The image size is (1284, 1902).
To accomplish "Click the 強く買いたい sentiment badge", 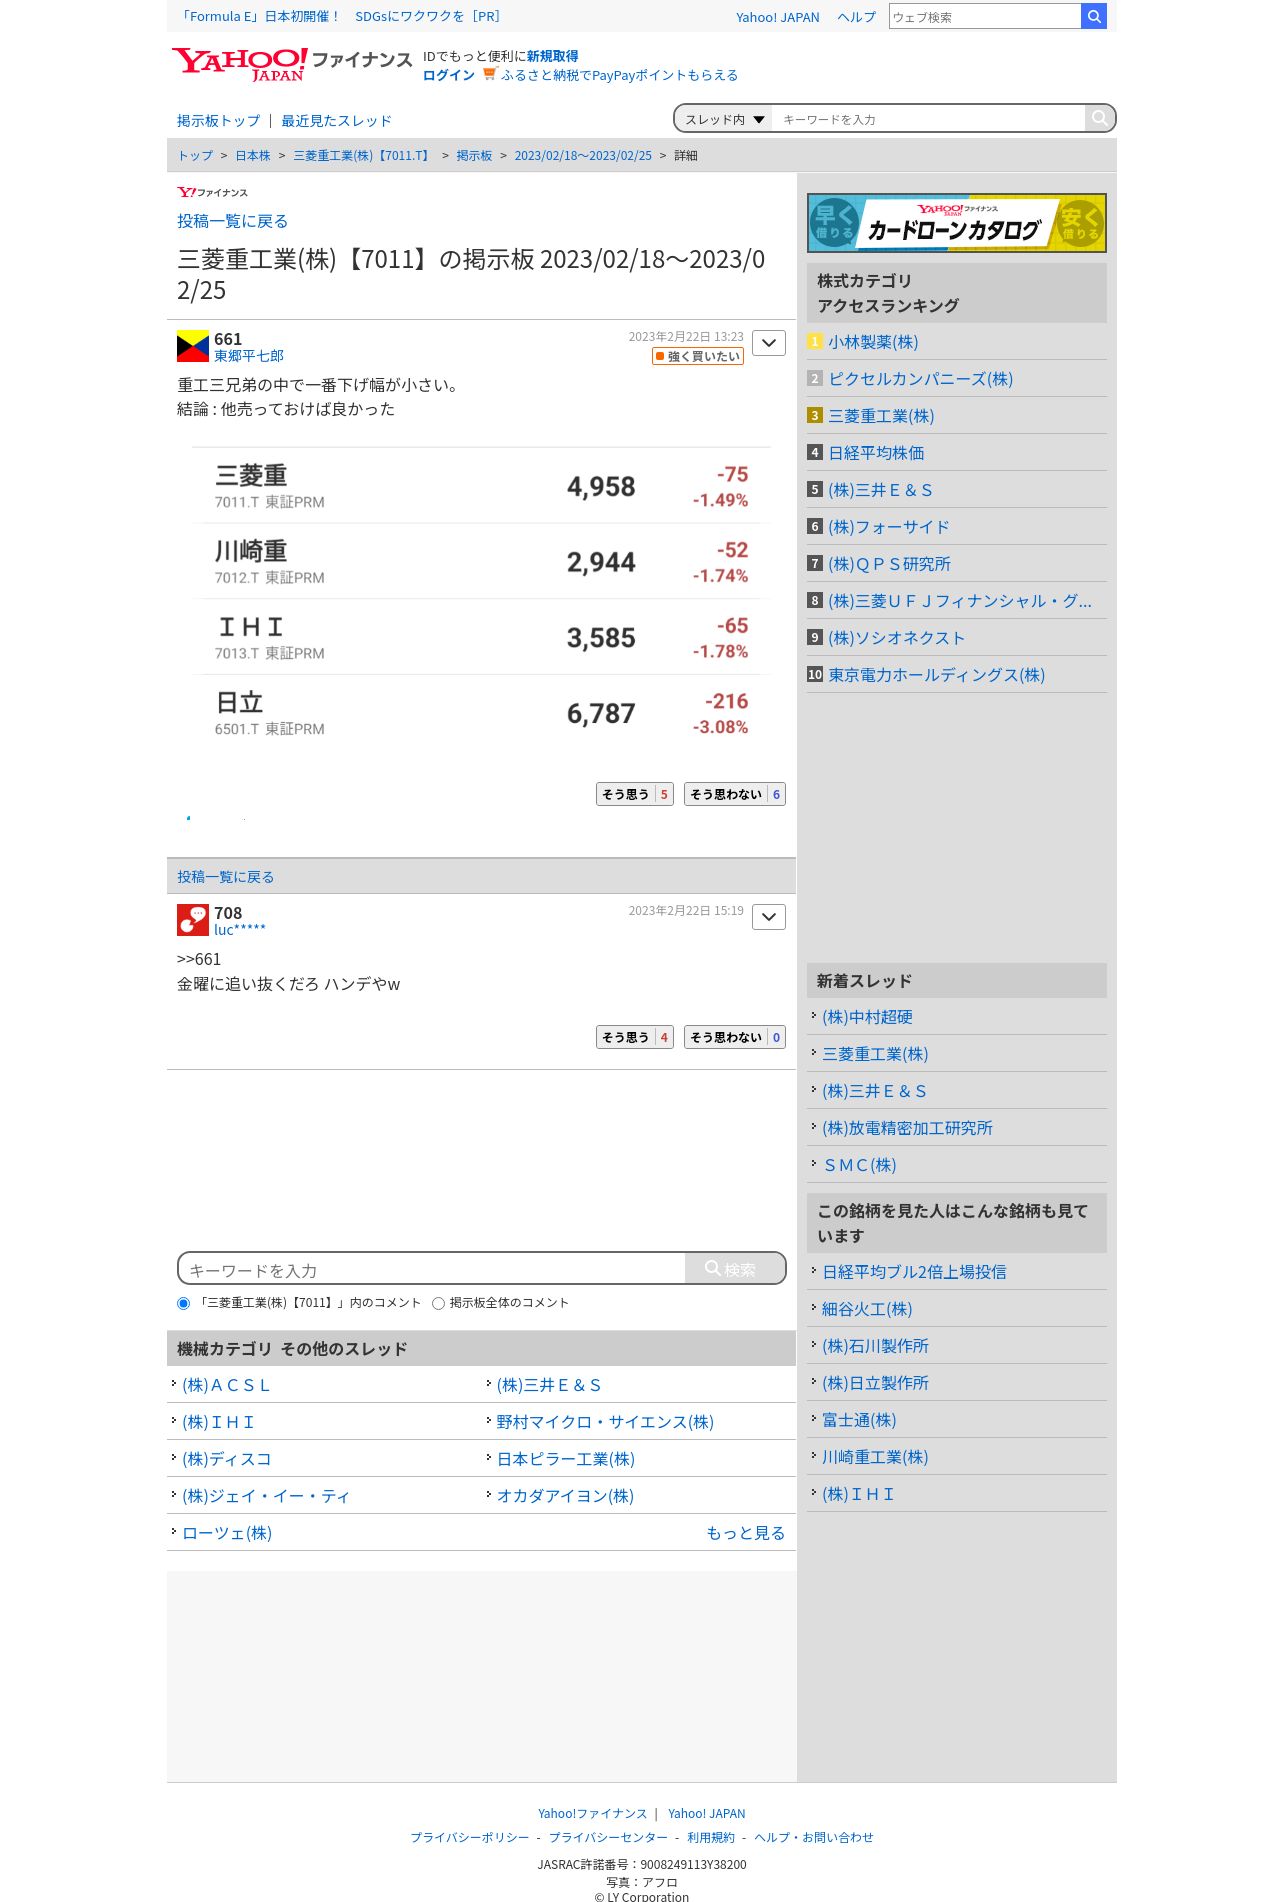I will pyautogui.click(x=698, y=356).
